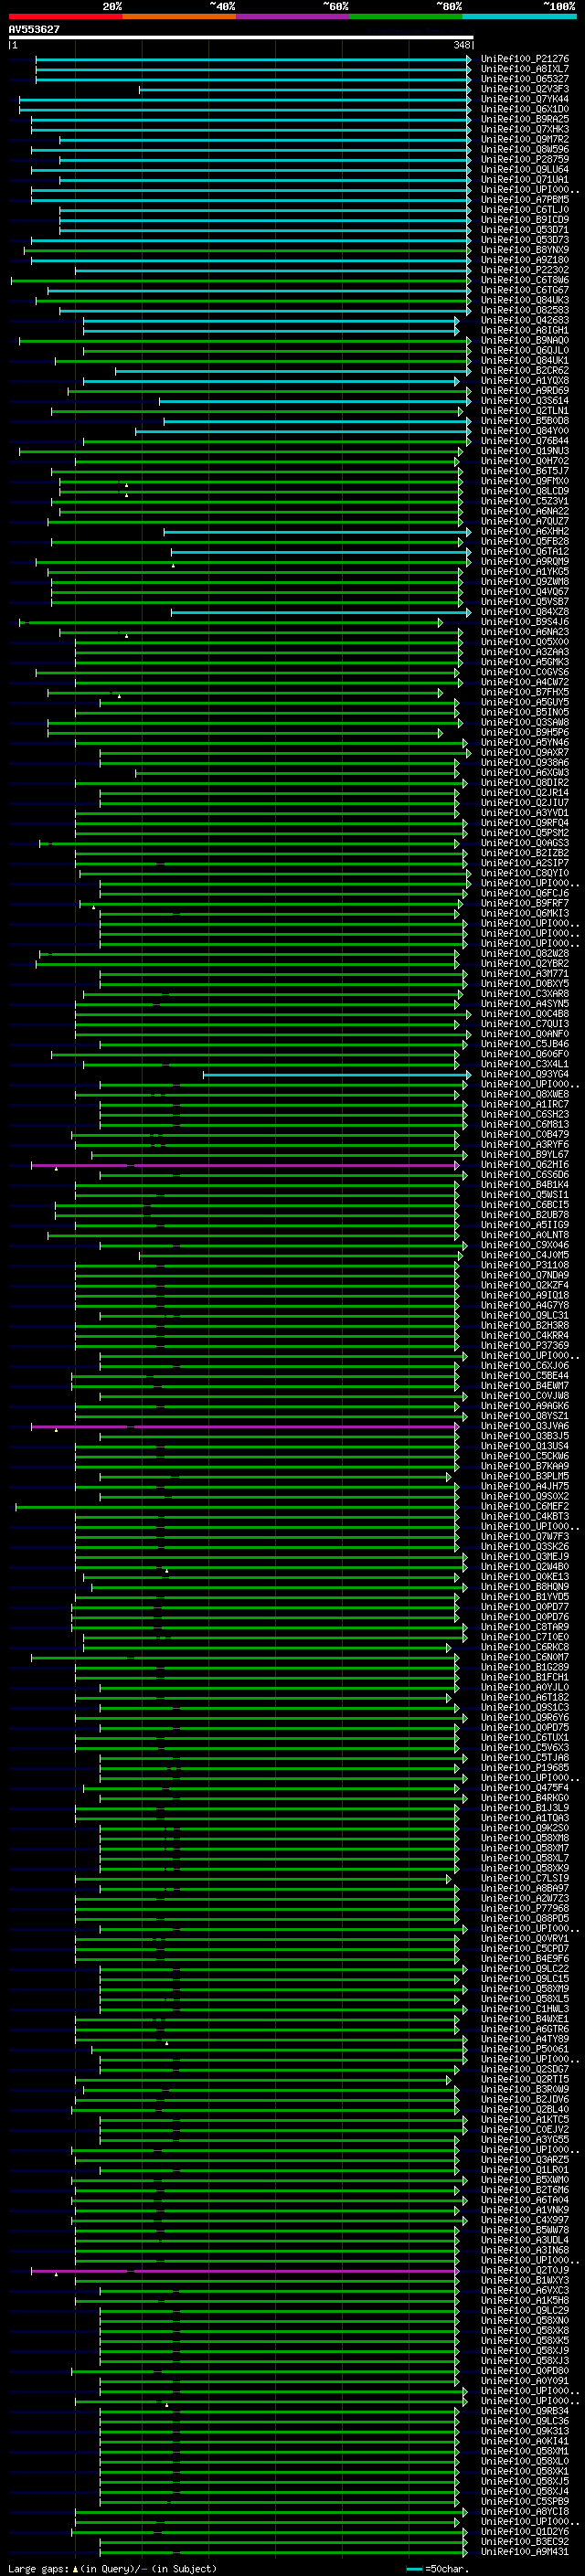
Task: Click the cyan ~100% identity legend segment
Action: [519, 16]
